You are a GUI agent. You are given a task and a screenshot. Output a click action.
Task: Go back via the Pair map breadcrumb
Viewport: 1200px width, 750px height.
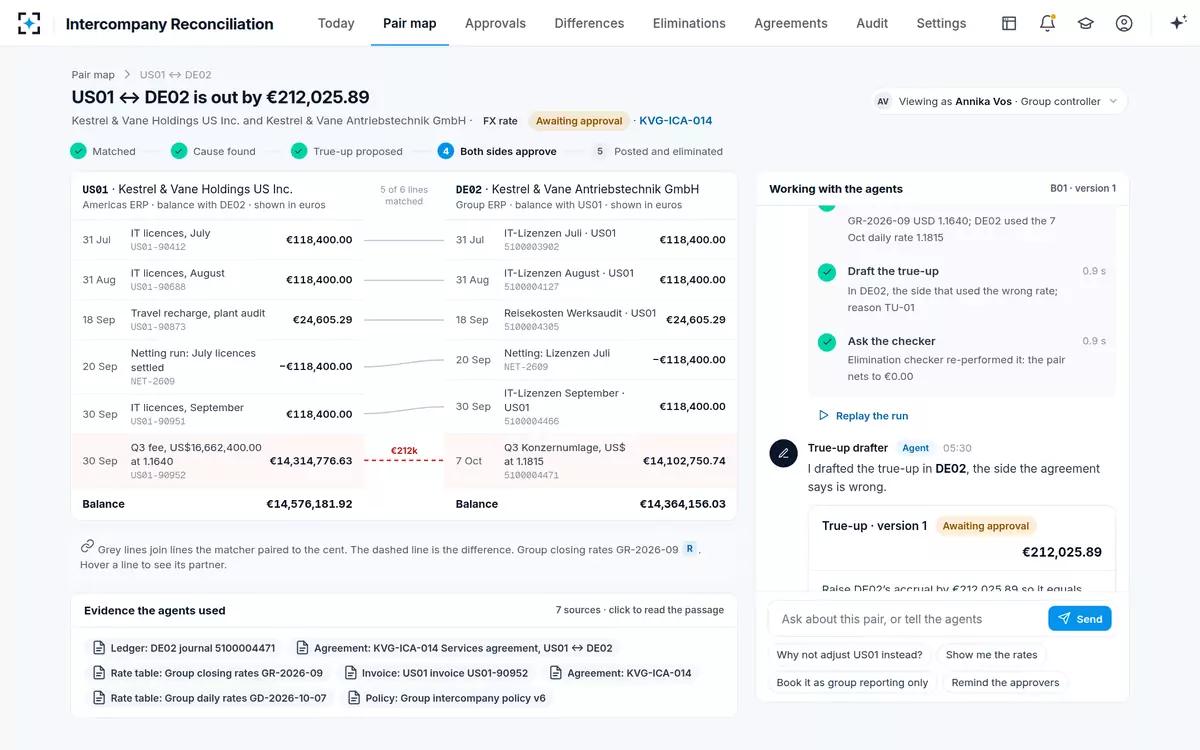coord(93,75)
